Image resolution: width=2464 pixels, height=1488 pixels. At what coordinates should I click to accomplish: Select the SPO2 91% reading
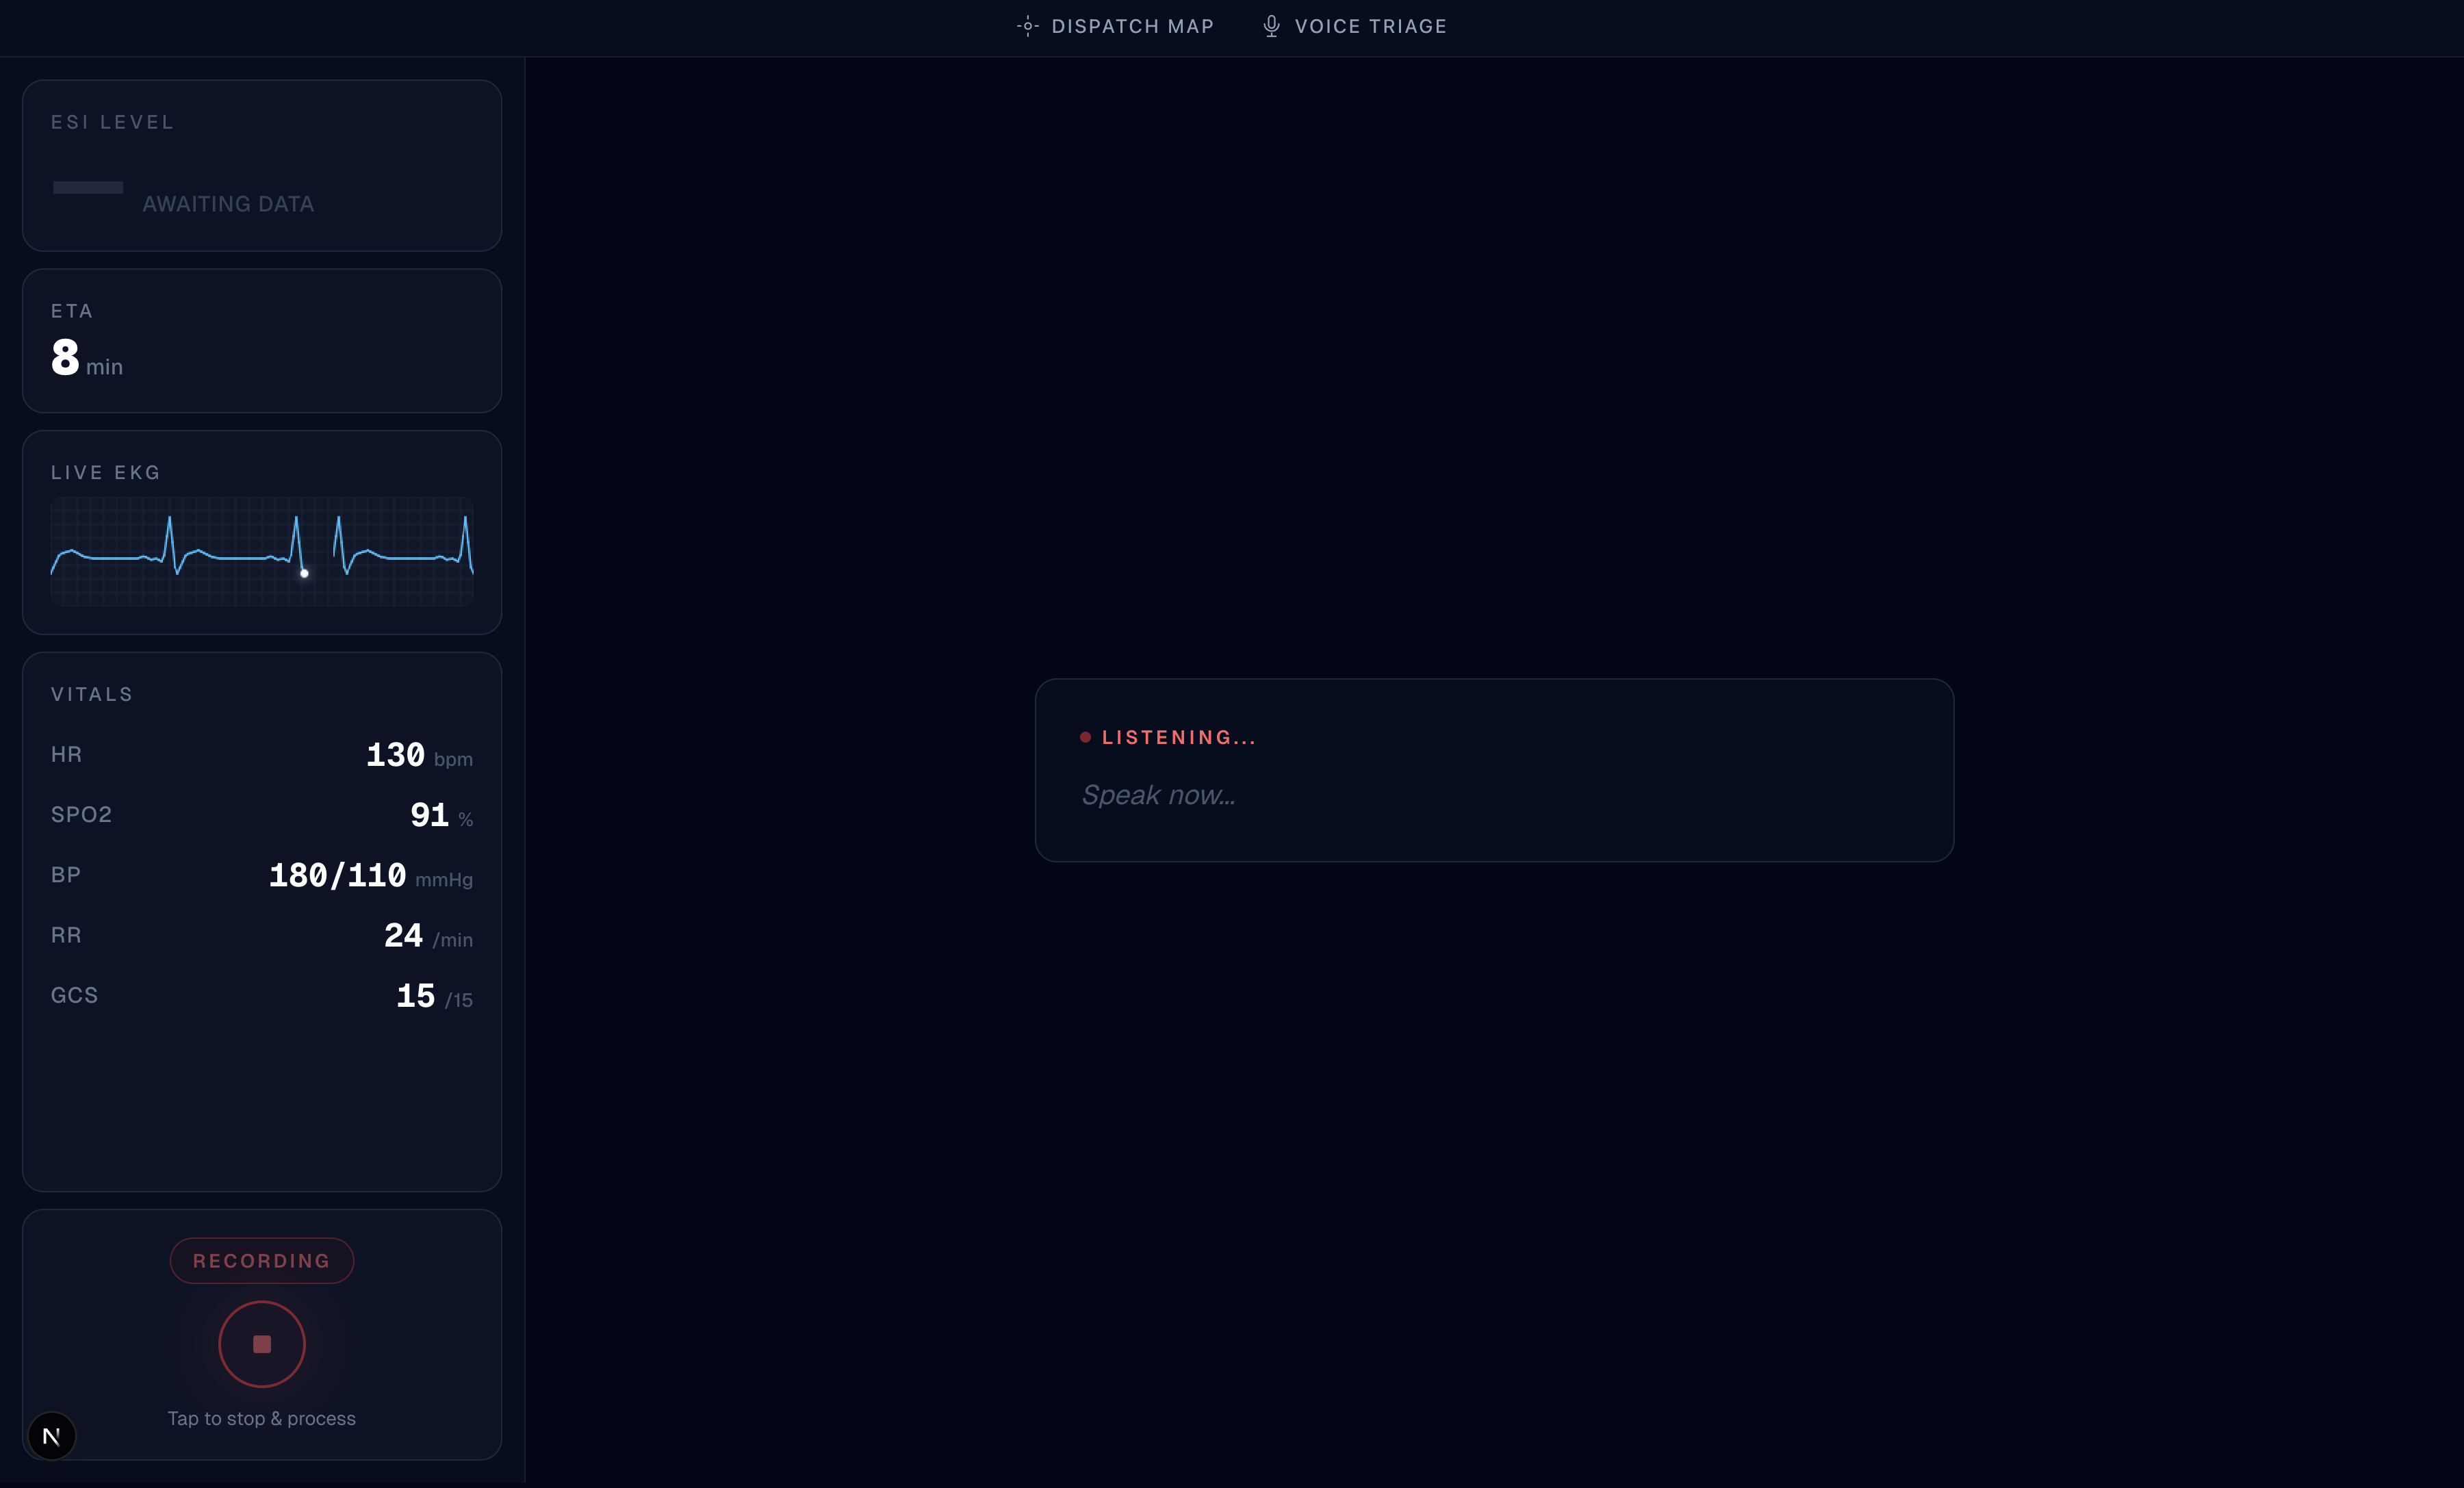pyautogui.click(x=429, y=815)
